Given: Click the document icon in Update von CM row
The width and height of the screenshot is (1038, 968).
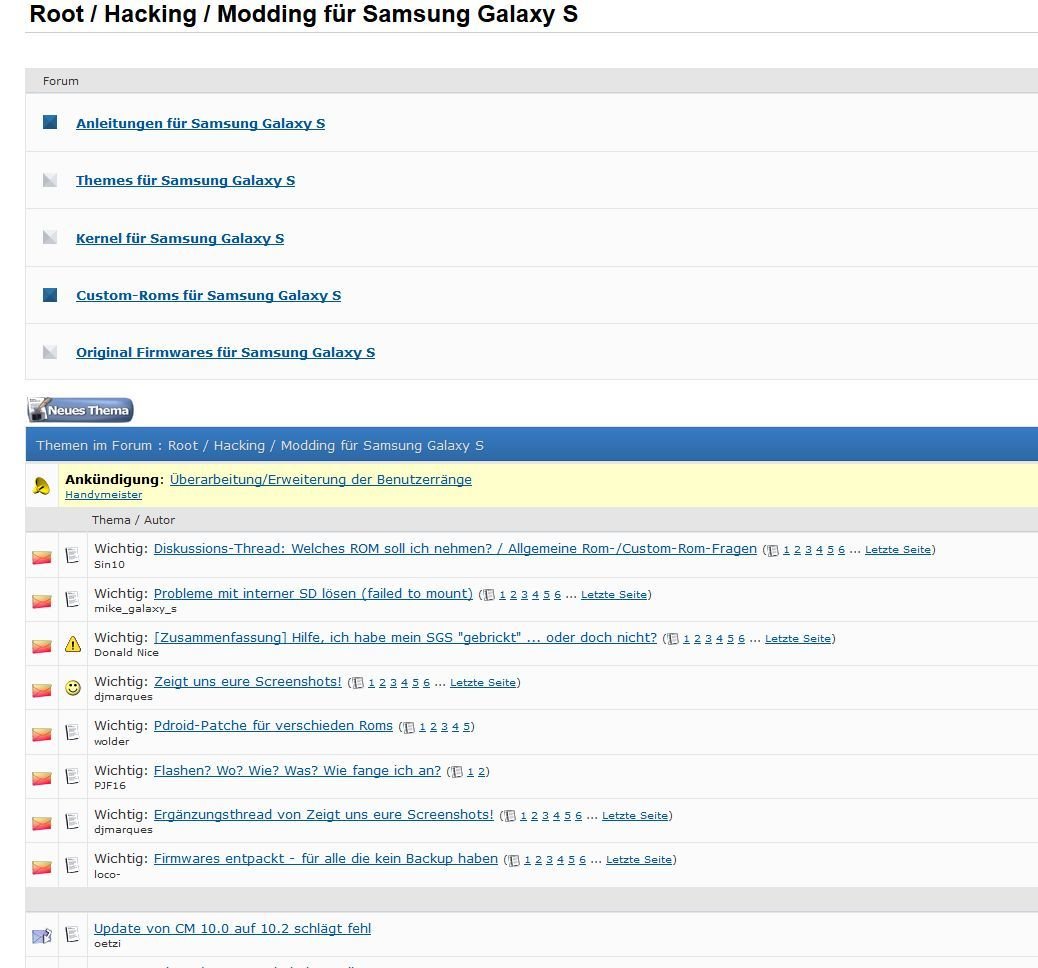Looking at the screenshot, I should point(73,934).
